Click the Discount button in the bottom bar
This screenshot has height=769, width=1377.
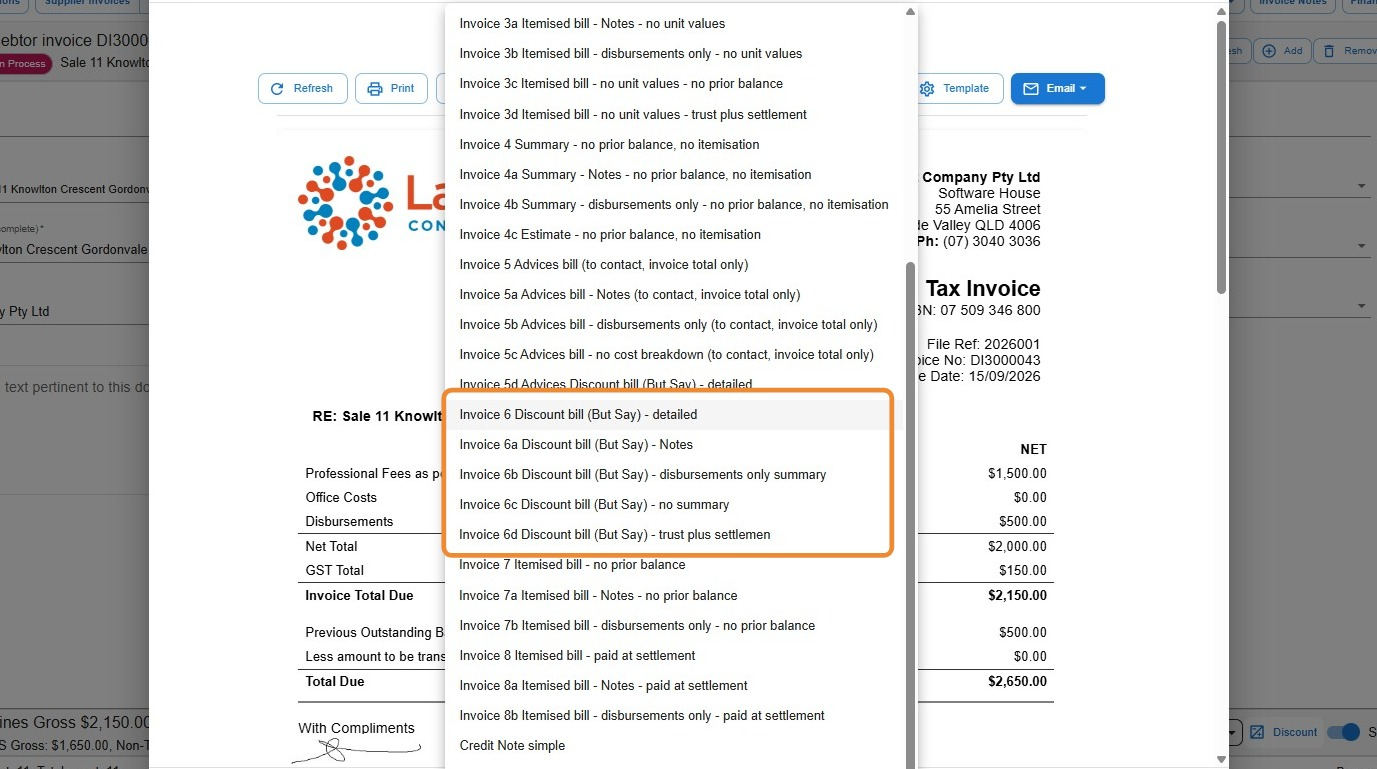(1284, 732)
